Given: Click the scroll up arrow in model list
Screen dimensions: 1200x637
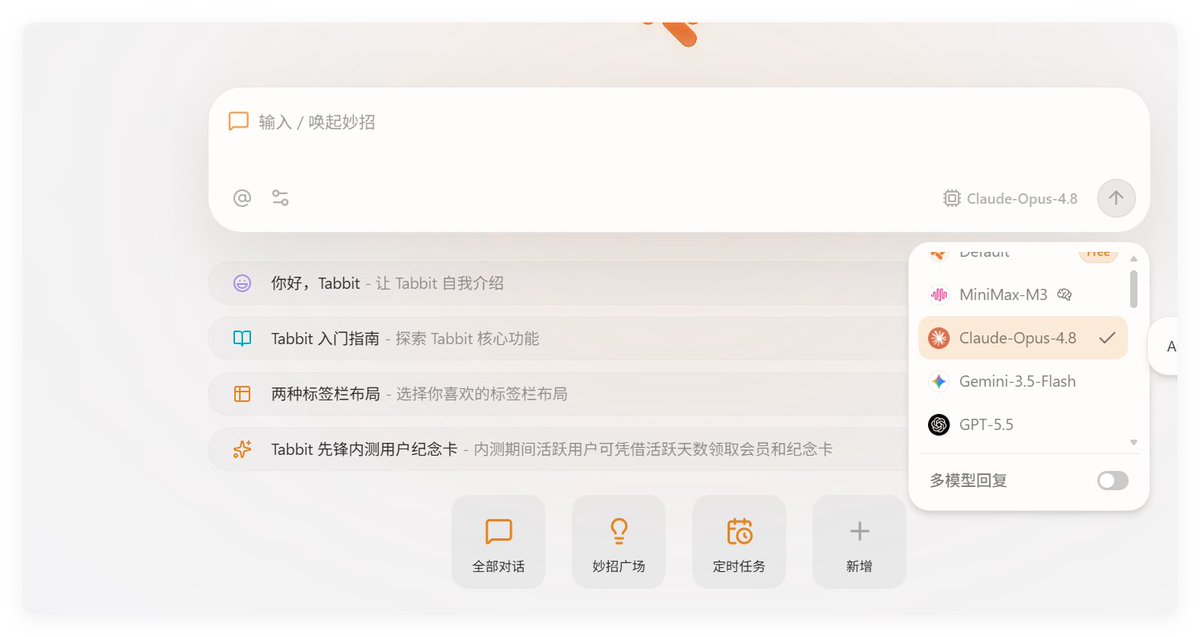Looking at the screenshot, I should tap(1134, 257).
